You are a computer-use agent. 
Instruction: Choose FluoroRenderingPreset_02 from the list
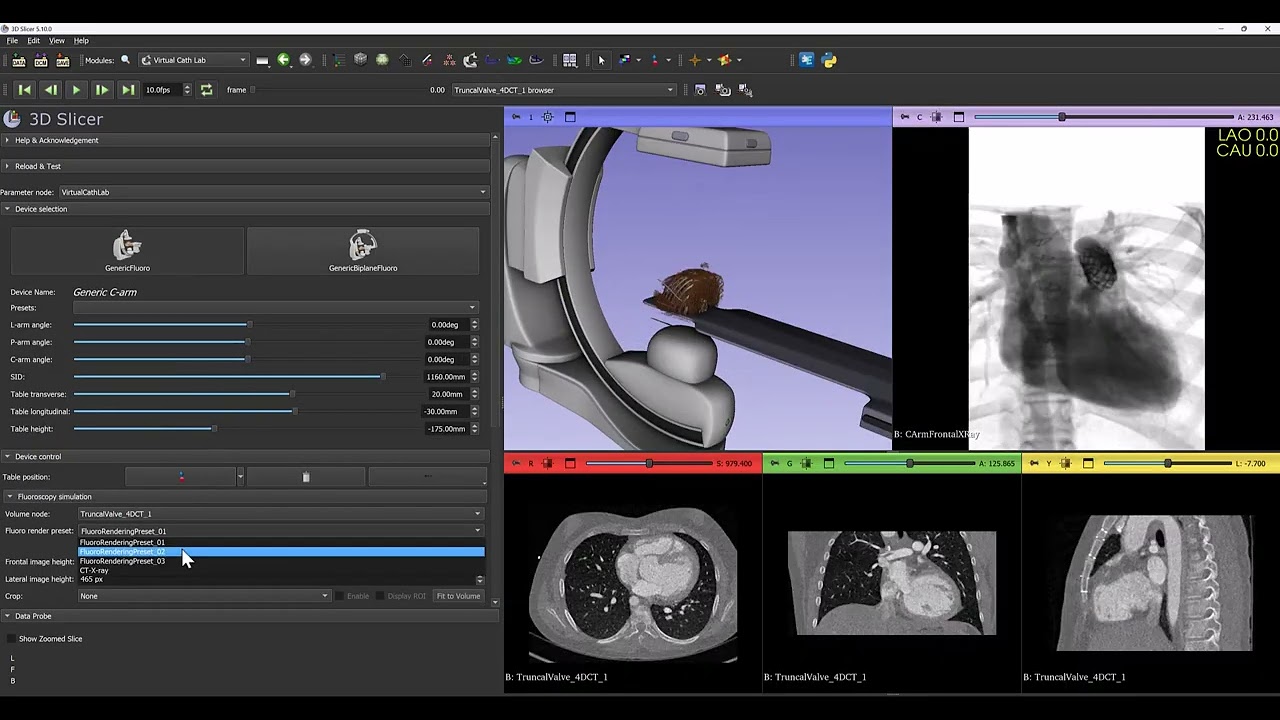281,552
